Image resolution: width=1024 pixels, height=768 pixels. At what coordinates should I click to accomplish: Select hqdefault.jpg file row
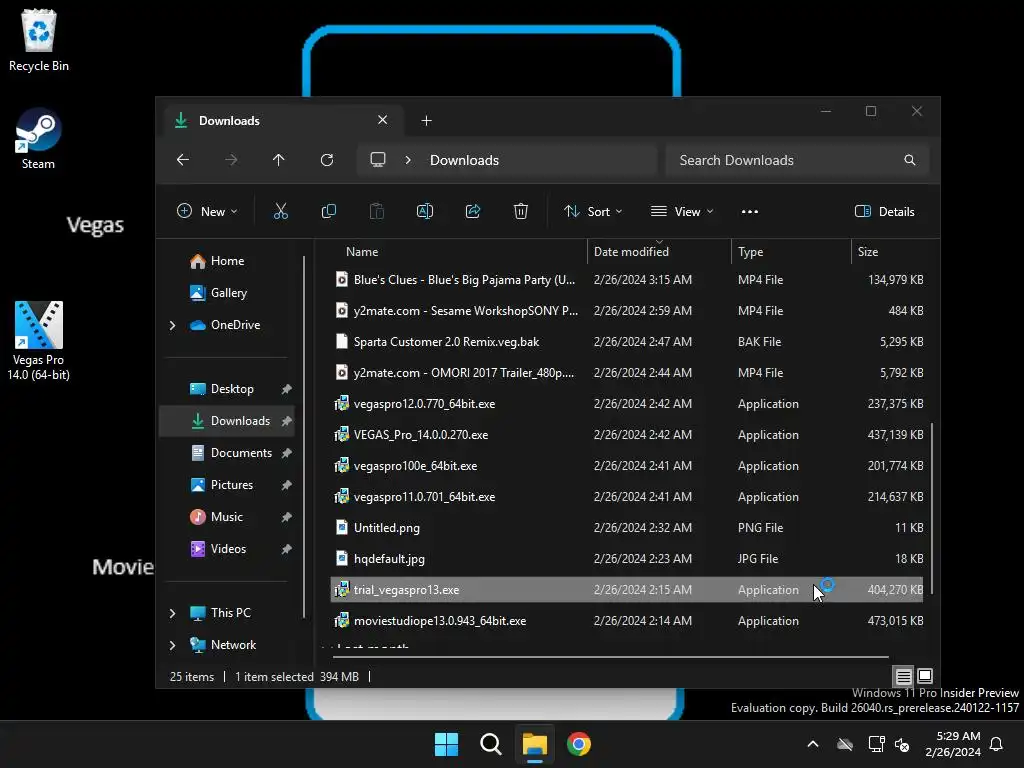[626, 559]
